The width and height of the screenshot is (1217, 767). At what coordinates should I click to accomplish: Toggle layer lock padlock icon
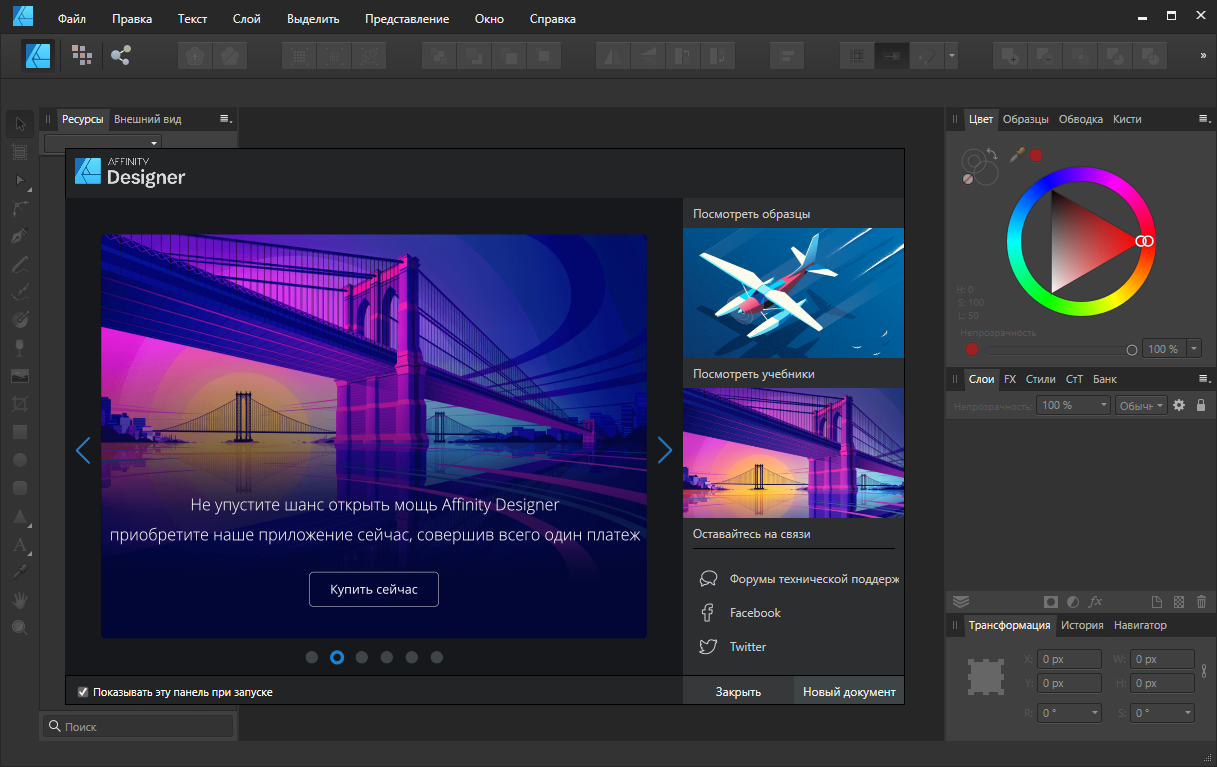[1201, 405]
